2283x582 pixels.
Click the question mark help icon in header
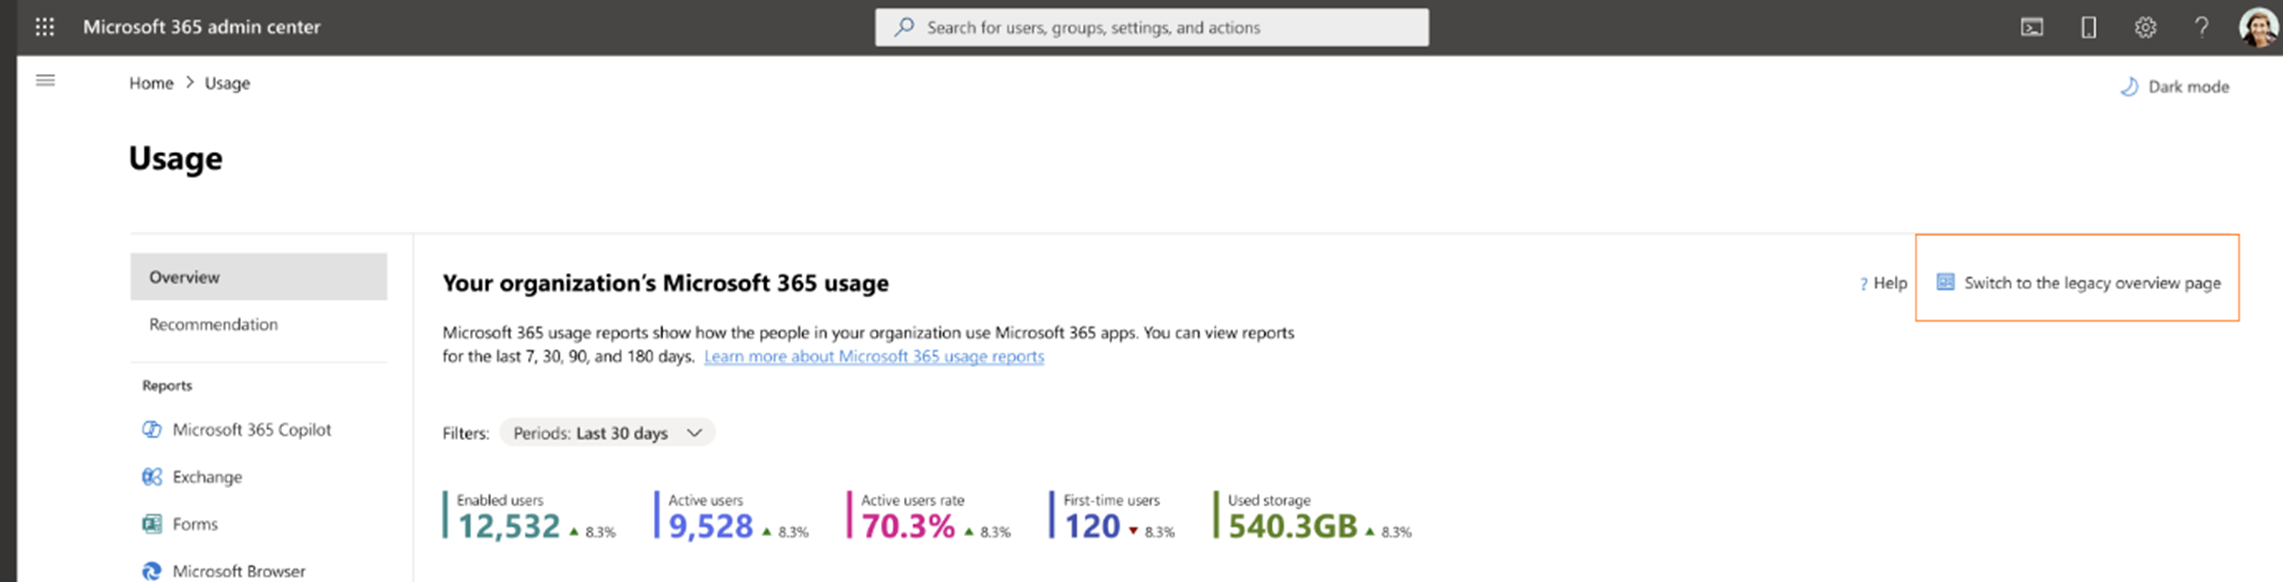[x=2201, y=27]
